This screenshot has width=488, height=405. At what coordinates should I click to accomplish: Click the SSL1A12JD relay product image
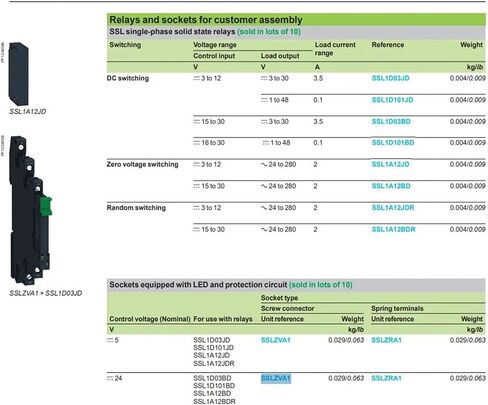click(x=18, y=74)
